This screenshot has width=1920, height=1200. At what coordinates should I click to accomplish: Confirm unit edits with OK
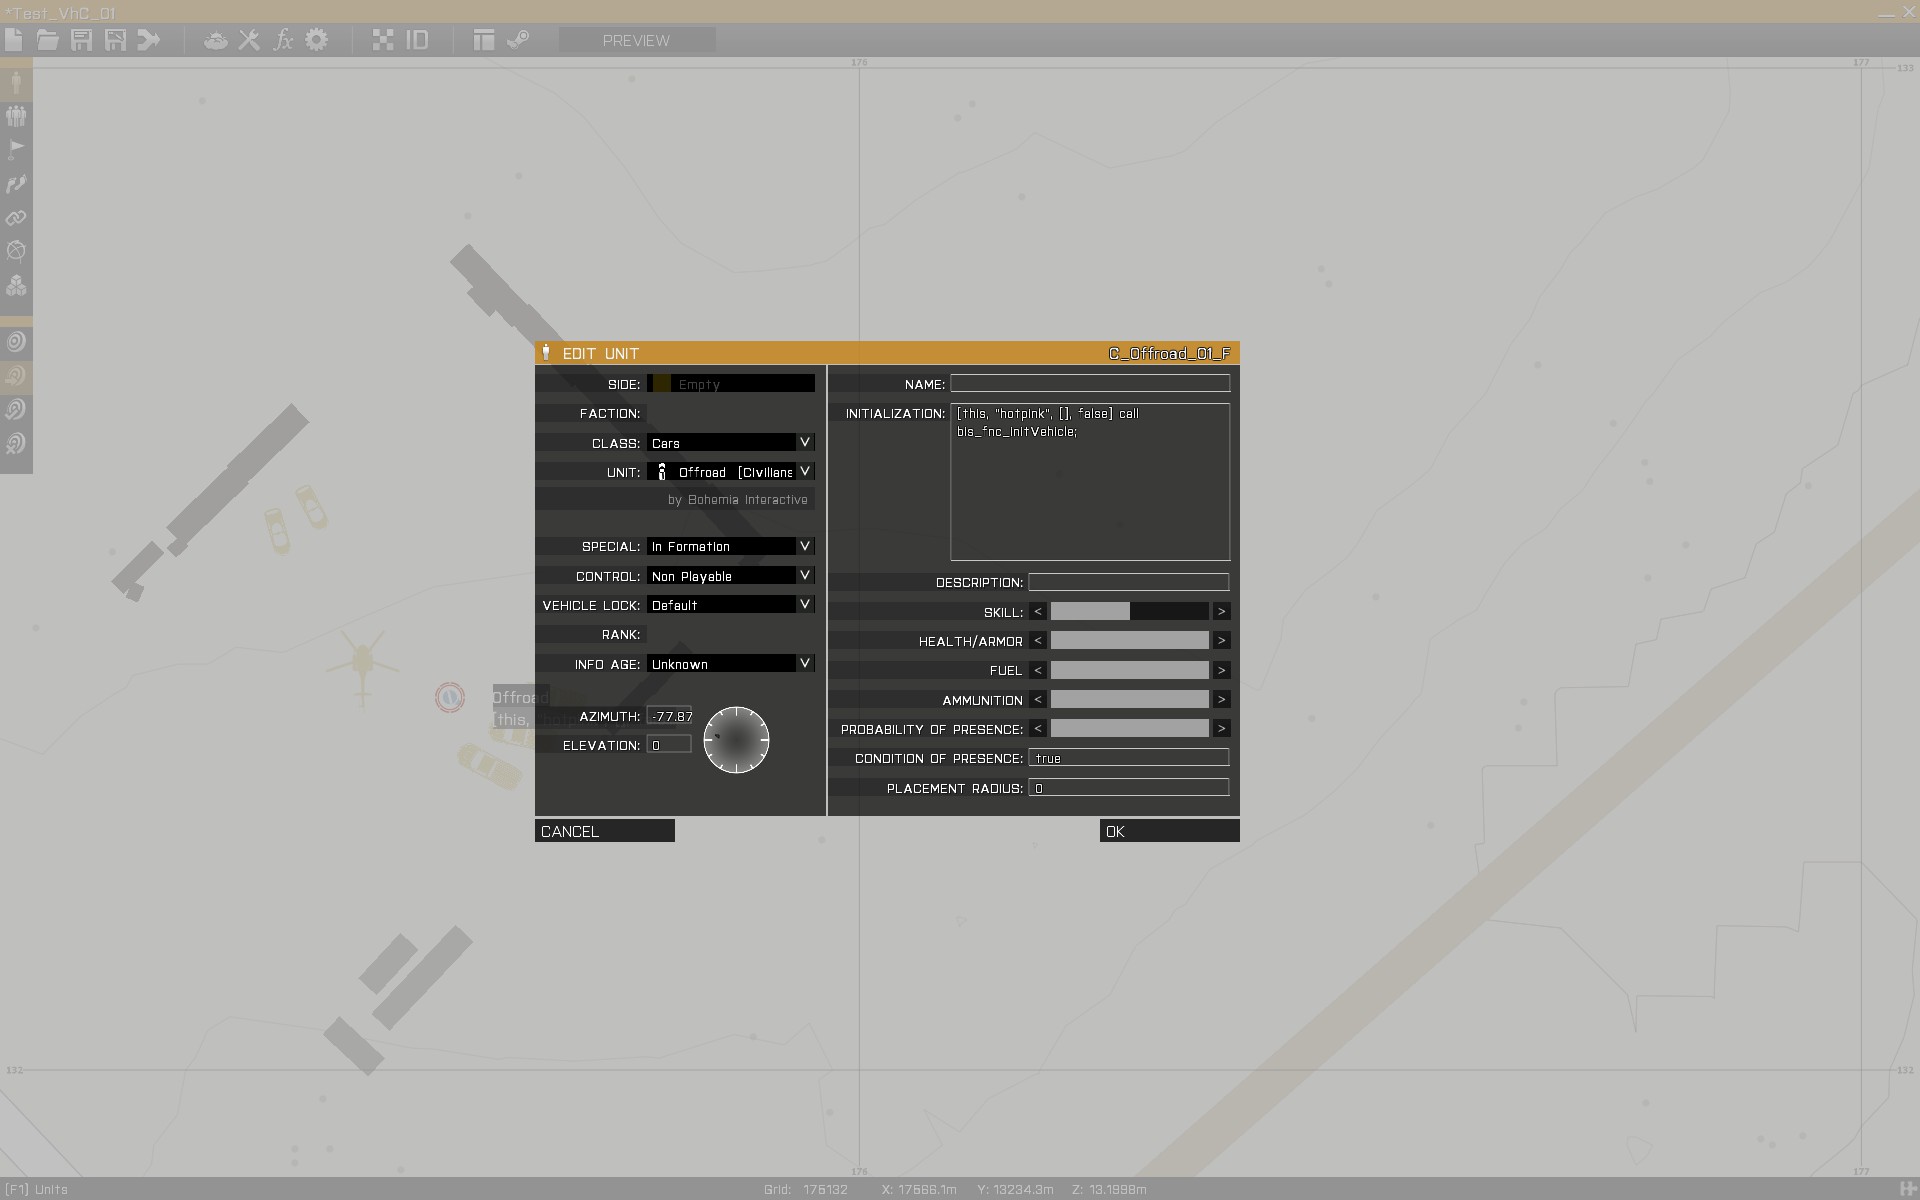[x=1168, y=830]
